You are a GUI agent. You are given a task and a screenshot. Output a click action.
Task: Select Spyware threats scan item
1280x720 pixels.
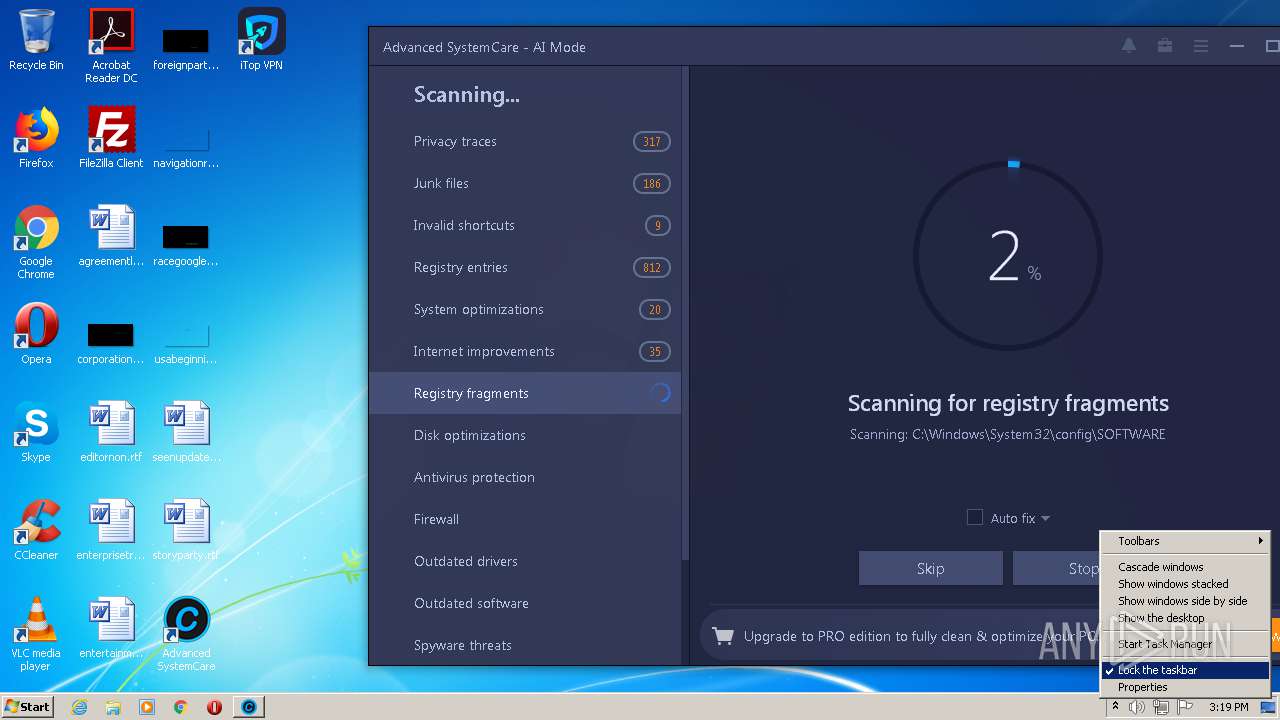525,645
